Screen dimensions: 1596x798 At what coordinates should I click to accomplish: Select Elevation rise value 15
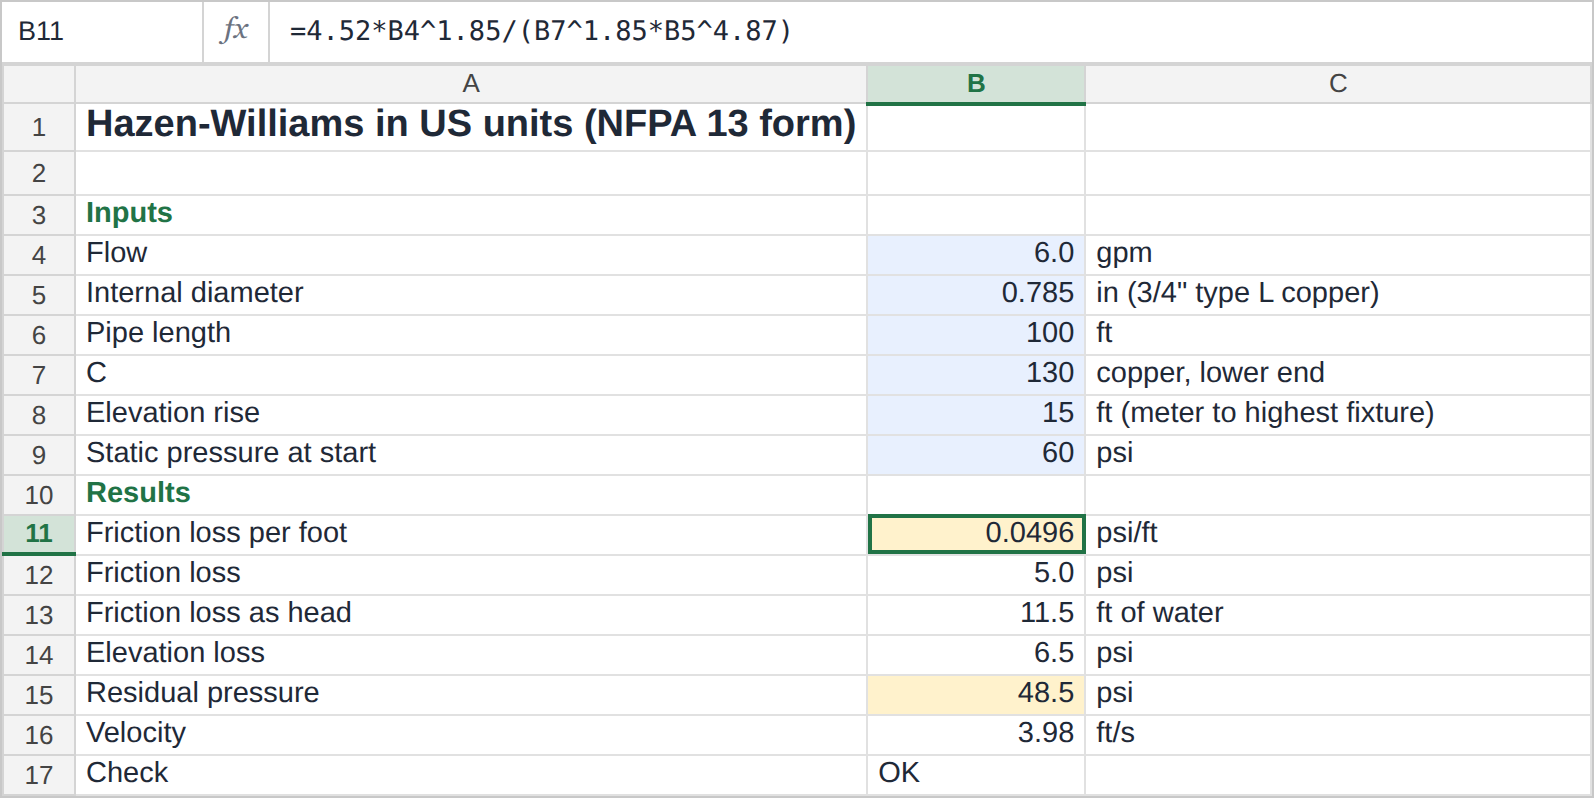tap(976, 415)
